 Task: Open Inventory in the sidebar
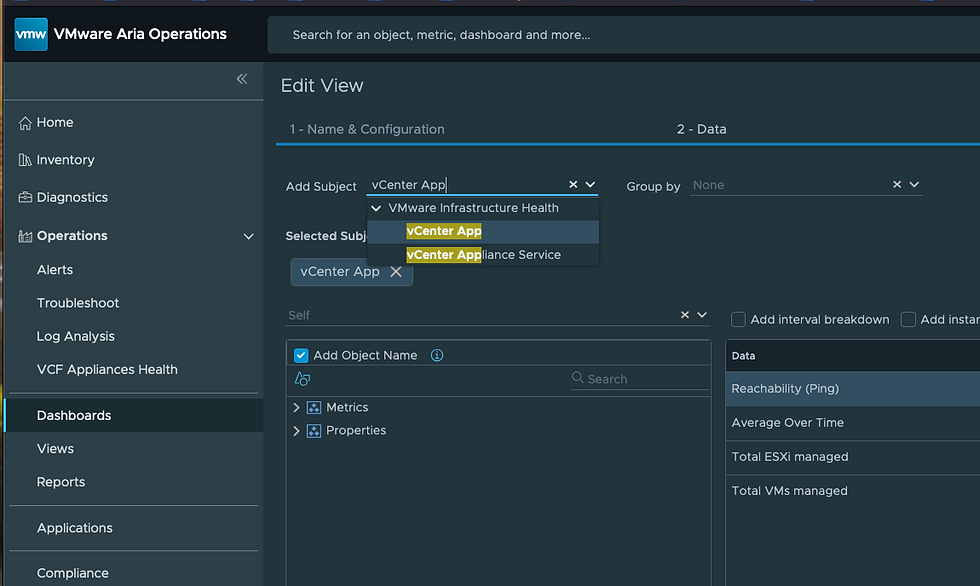(65, 160)
